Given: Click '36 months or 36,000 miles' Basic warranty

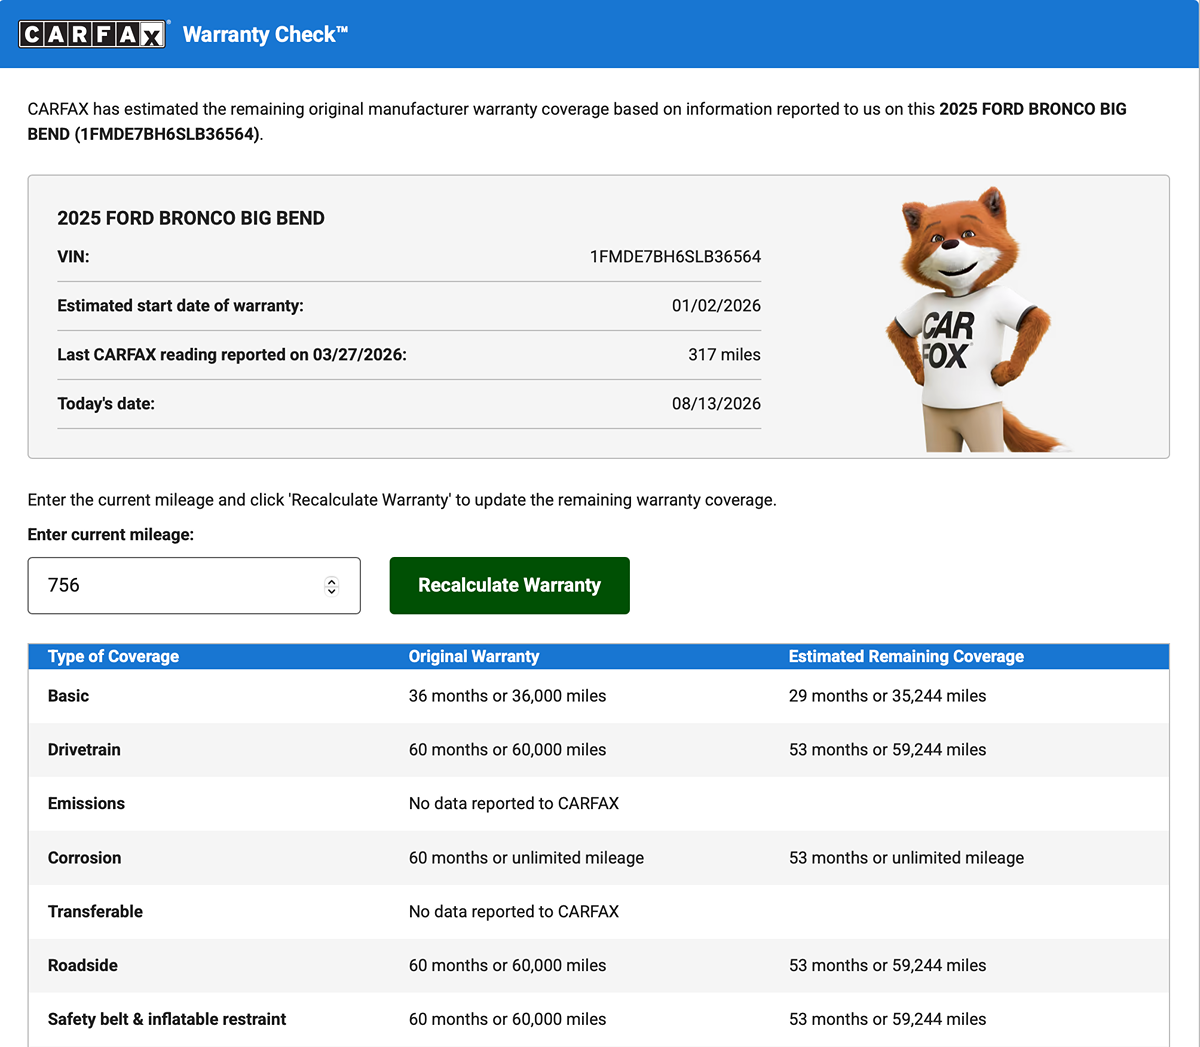Looking at the screenshot, I should point(507,696).
